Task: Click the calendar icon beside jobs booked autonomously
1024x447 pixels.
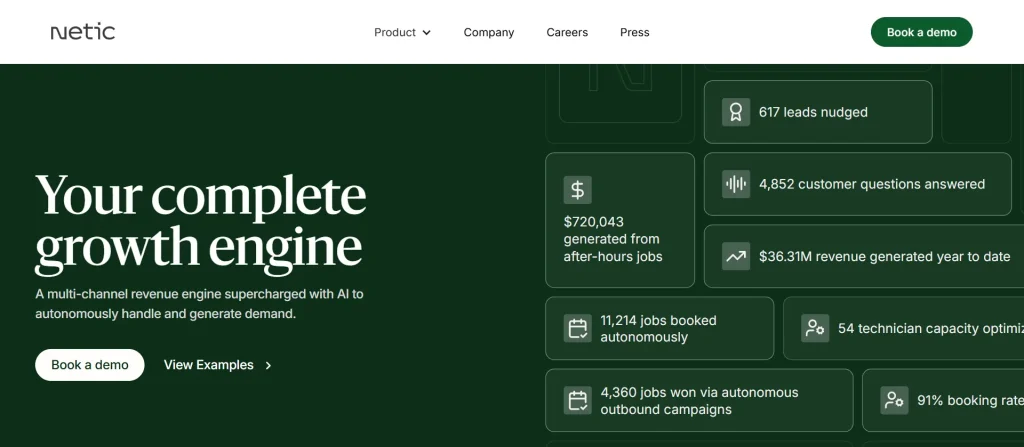Action: (x=577, y=329)
